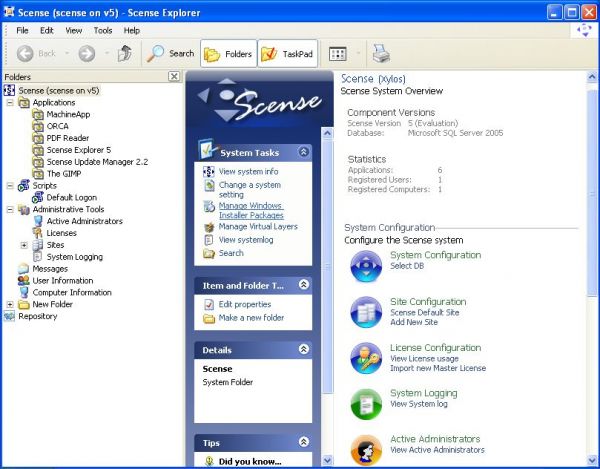600x469 pixels.
Task: Open Search from the toolbar
Action: click(170, 54)
